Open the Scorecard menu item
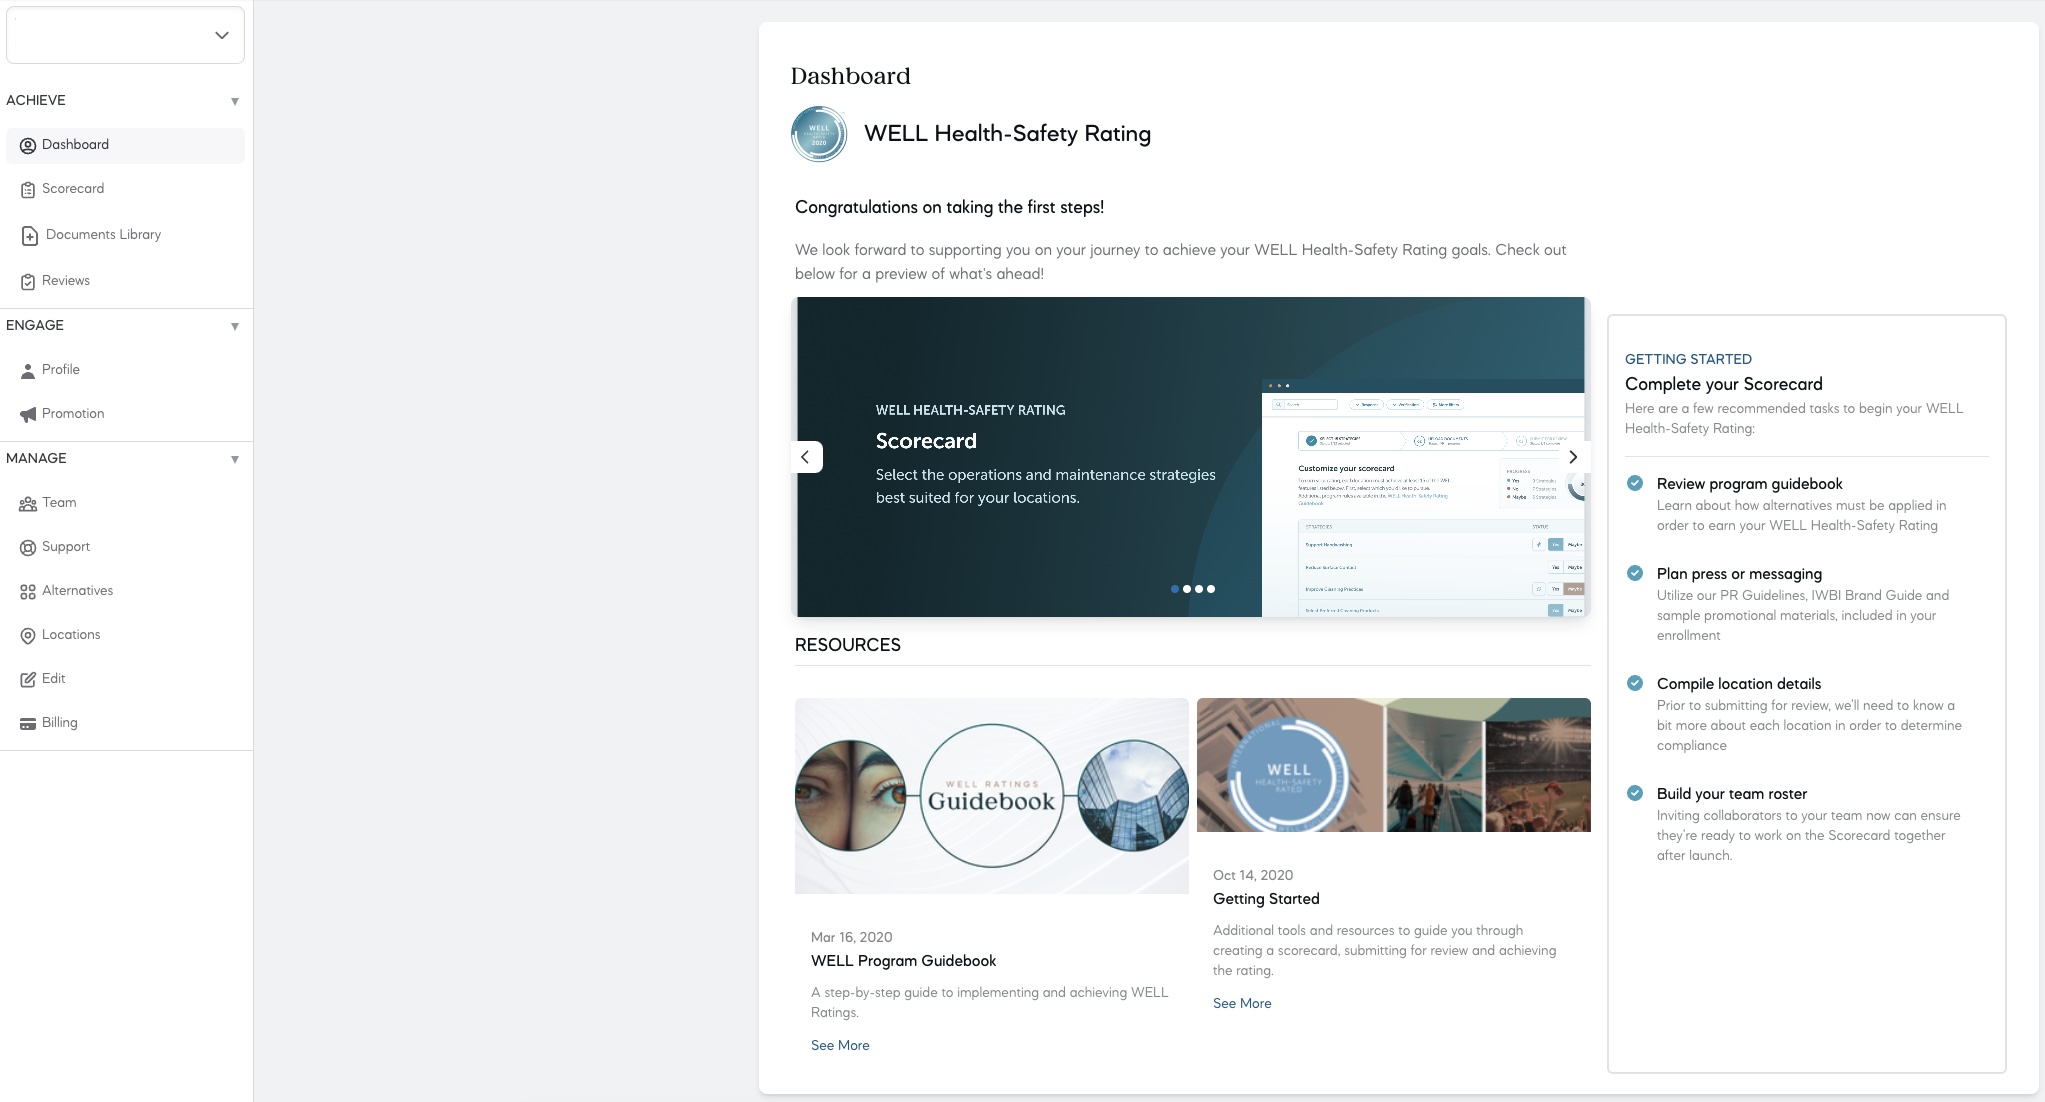Image resolution: width=2045 pixels, height=1102 pixels. pos(125,189)
